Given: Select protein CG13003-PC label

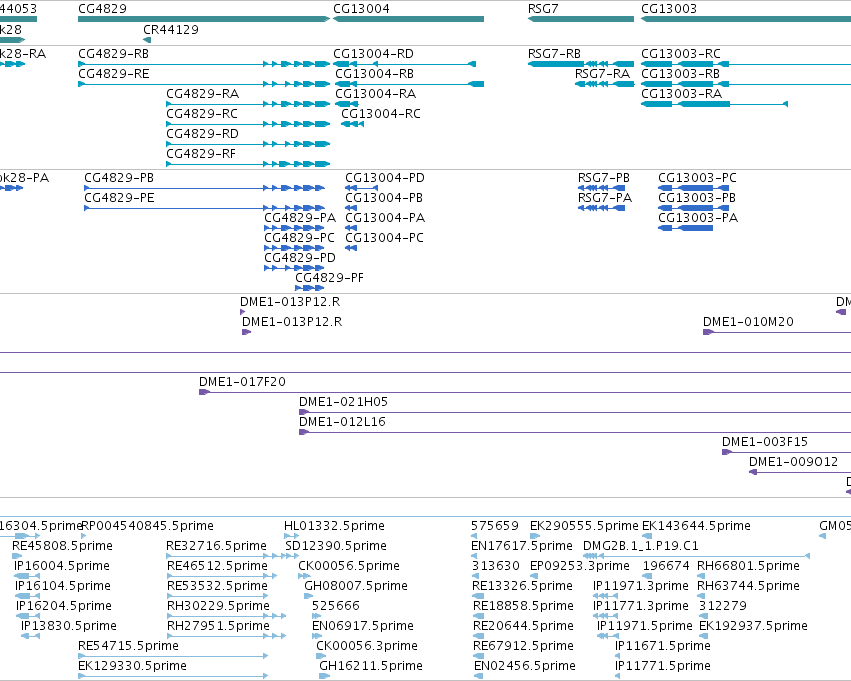Looking at the screenshot, I should tap(697, 178).
